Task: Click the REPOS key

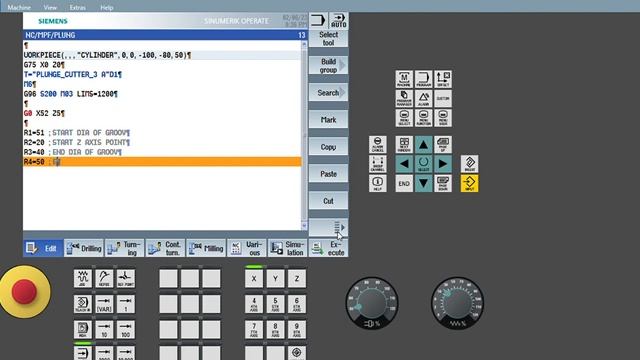Action: [x=104, y=278]
